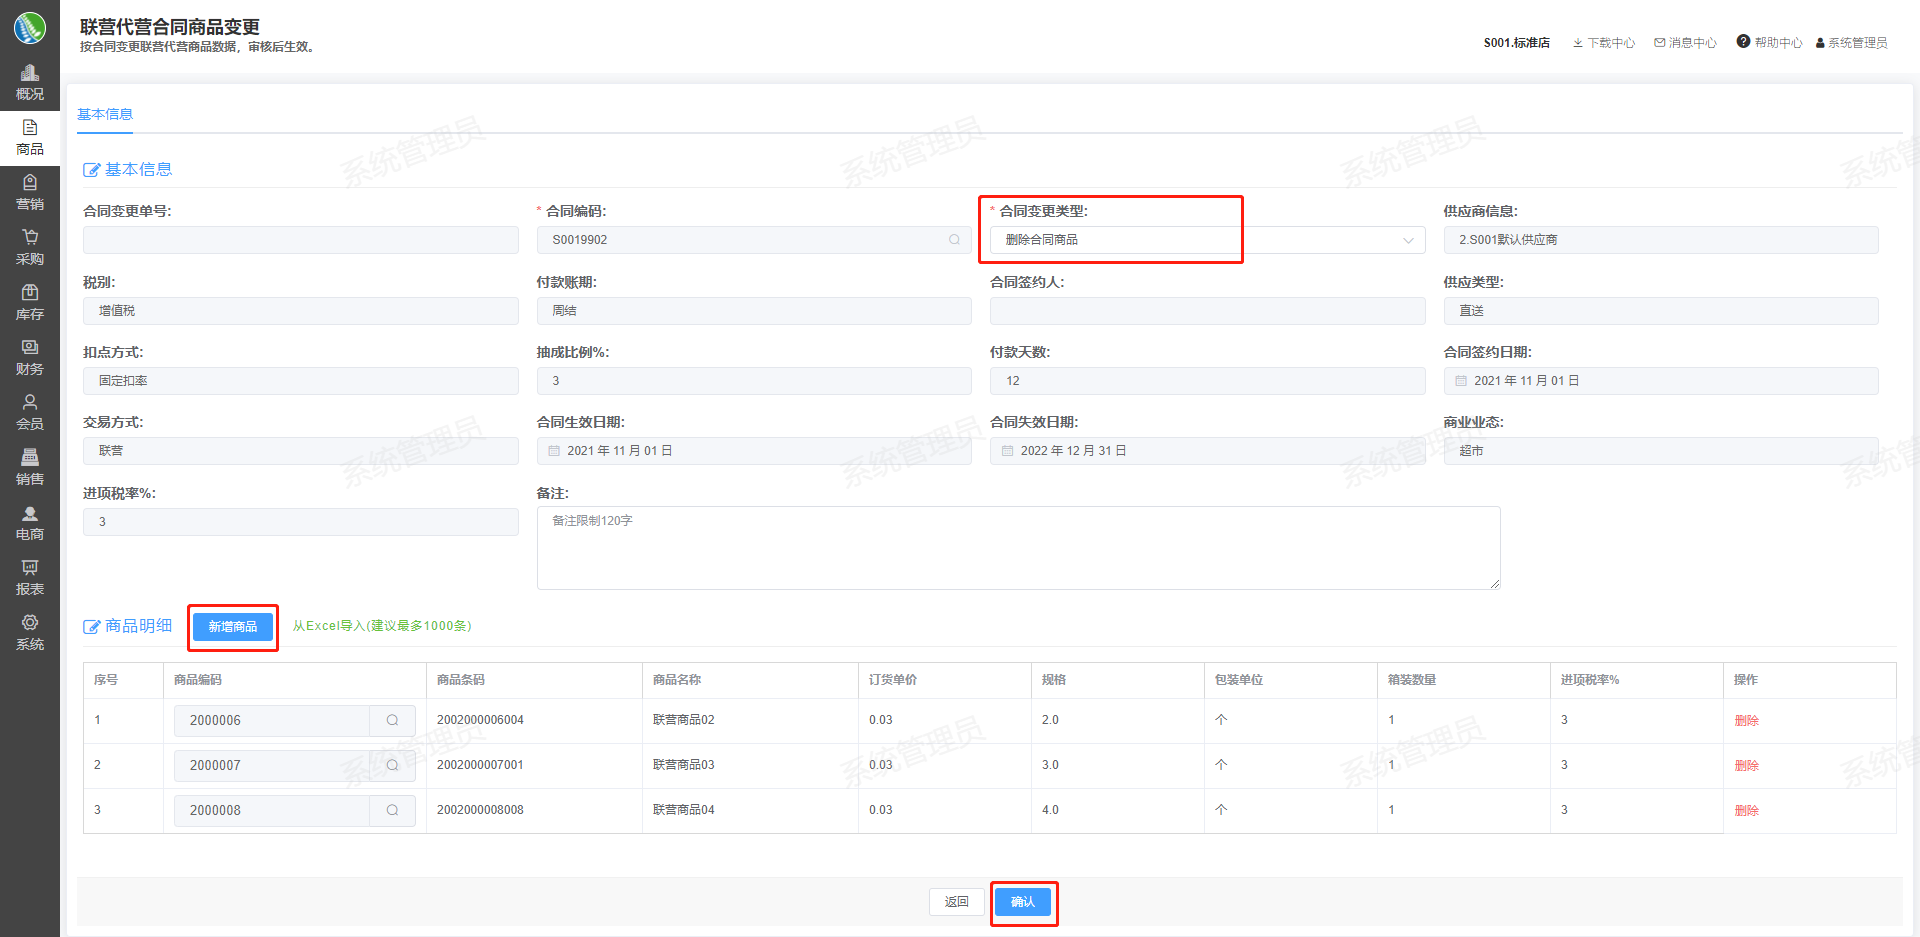
Task: Open the 系统 settings sidebar section
Action: (x=30, y=633)
